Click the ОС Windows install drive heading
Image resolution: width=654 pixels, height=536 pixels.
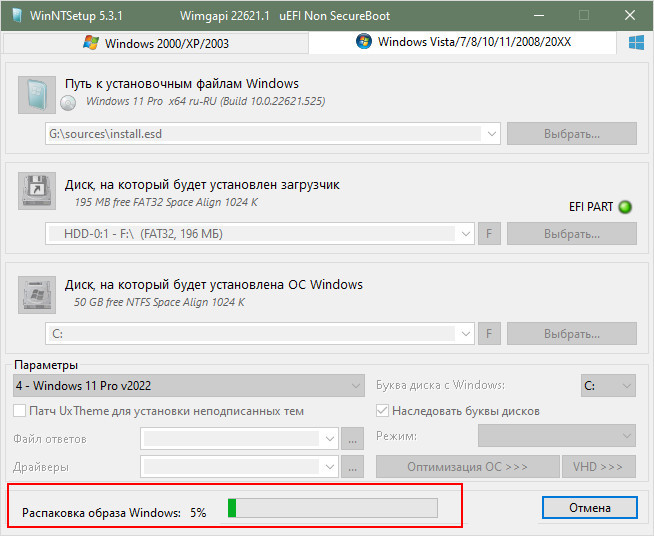tap(214, 284)
